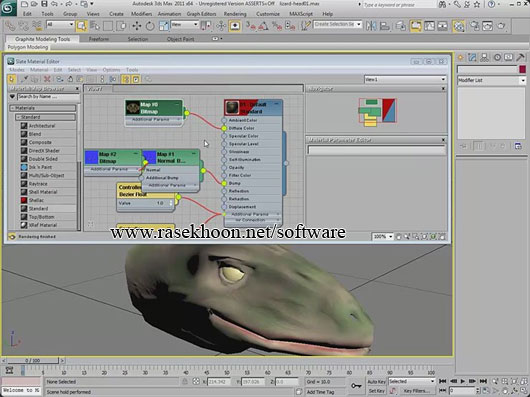Click the Bezier Float Value spinner
This screenshot has width=530, height=397.
[171, 203]
